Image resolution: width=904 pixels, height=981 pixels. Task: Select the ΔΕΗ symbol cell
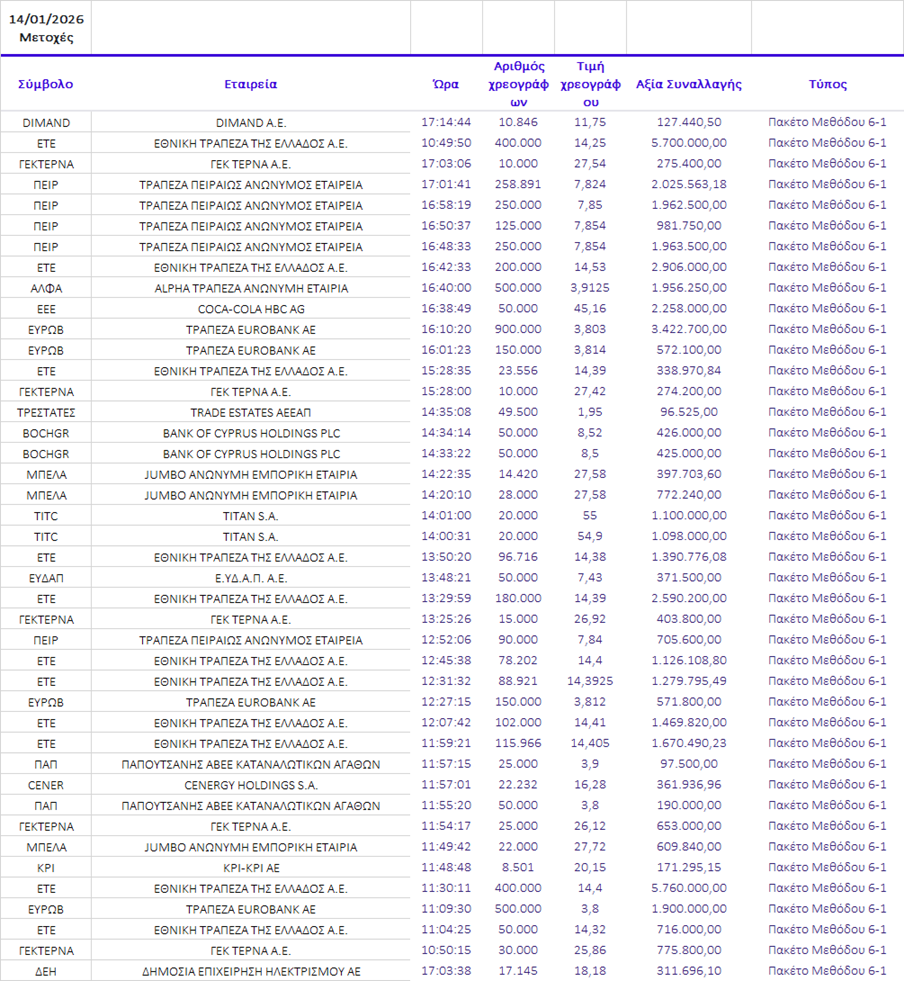46,972
